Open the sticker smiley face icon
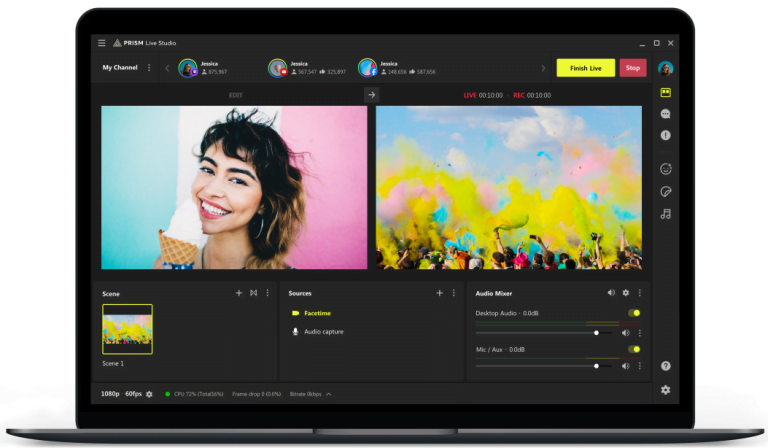The image size is (768, 448). tap(665, 169)
